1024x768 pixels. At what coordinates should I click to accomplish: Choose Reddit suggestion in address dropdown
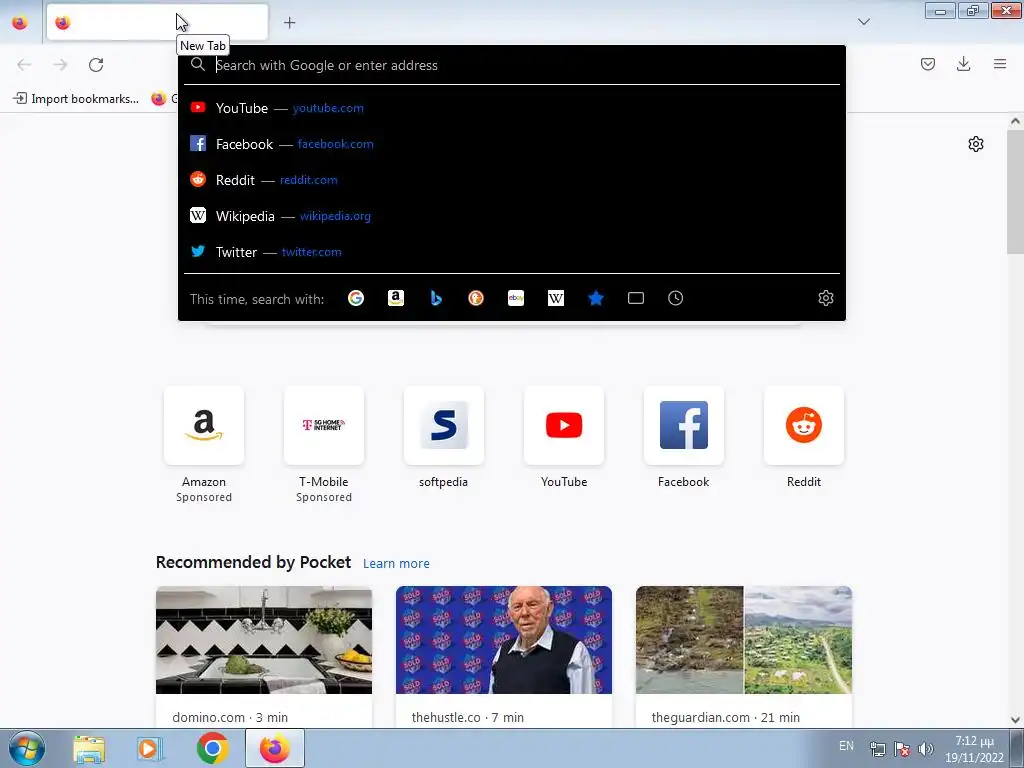tap(511, 180)
